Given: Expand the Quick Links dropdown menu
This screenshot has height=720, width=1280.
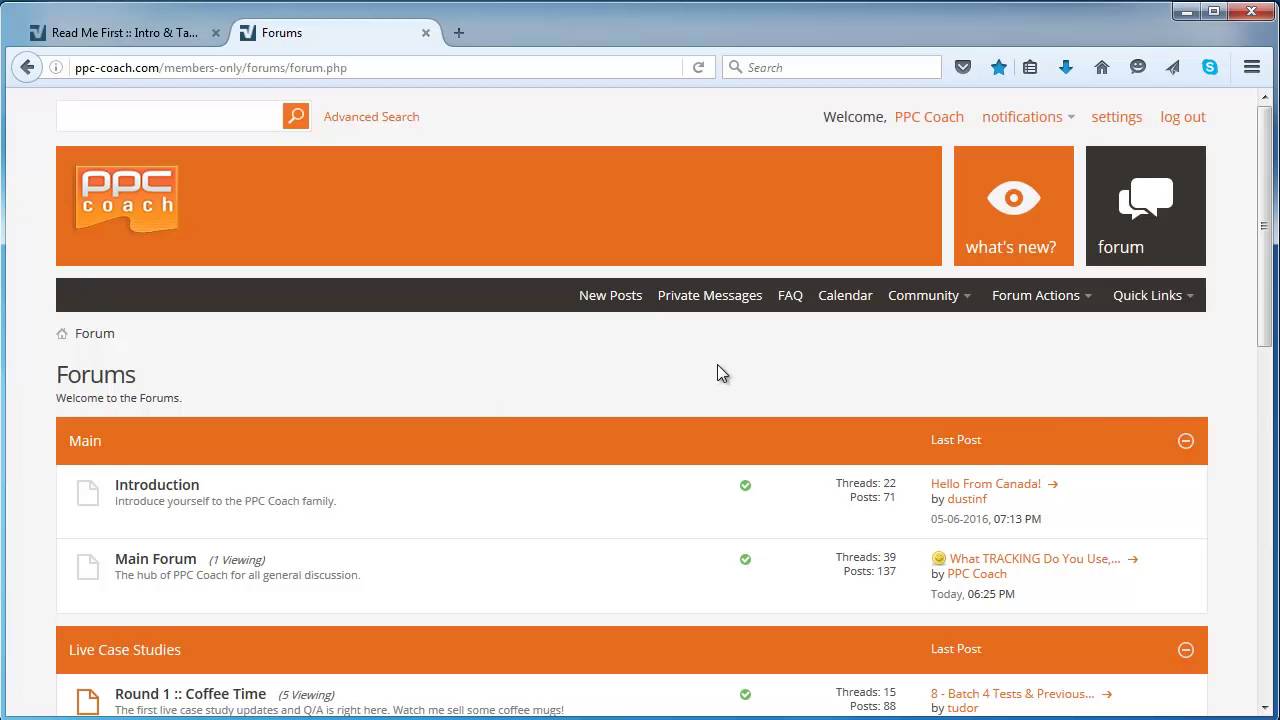Looking at the screenshot, I should 1153,295.
